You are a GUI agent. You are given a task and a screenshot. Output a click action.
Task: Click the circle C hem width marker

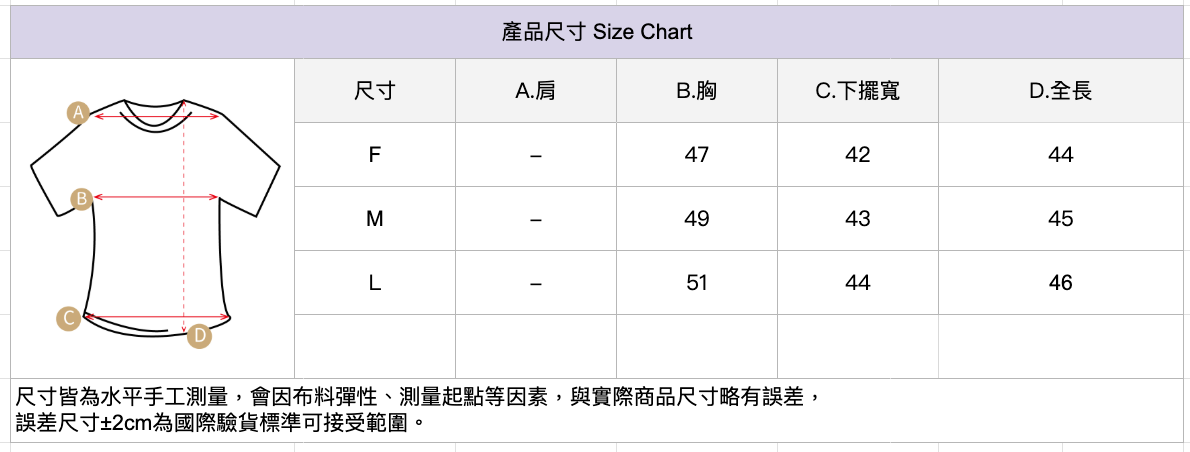pyautogui.click(x=68, y=318)
